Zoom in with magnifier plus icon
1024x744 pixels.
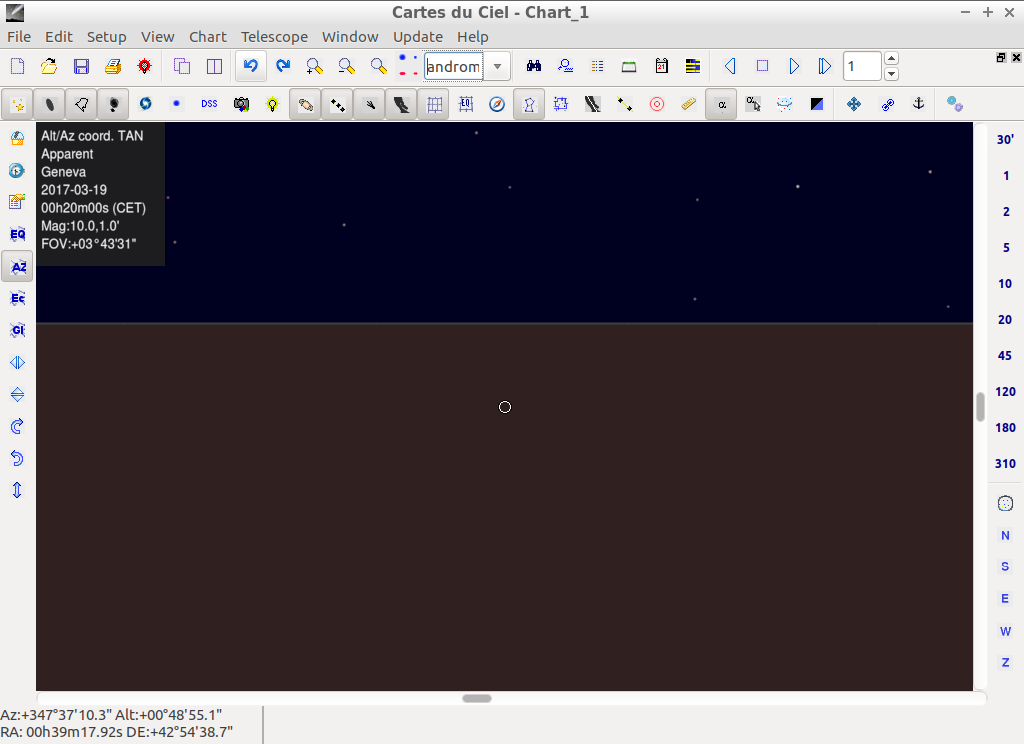coord(314,66)
